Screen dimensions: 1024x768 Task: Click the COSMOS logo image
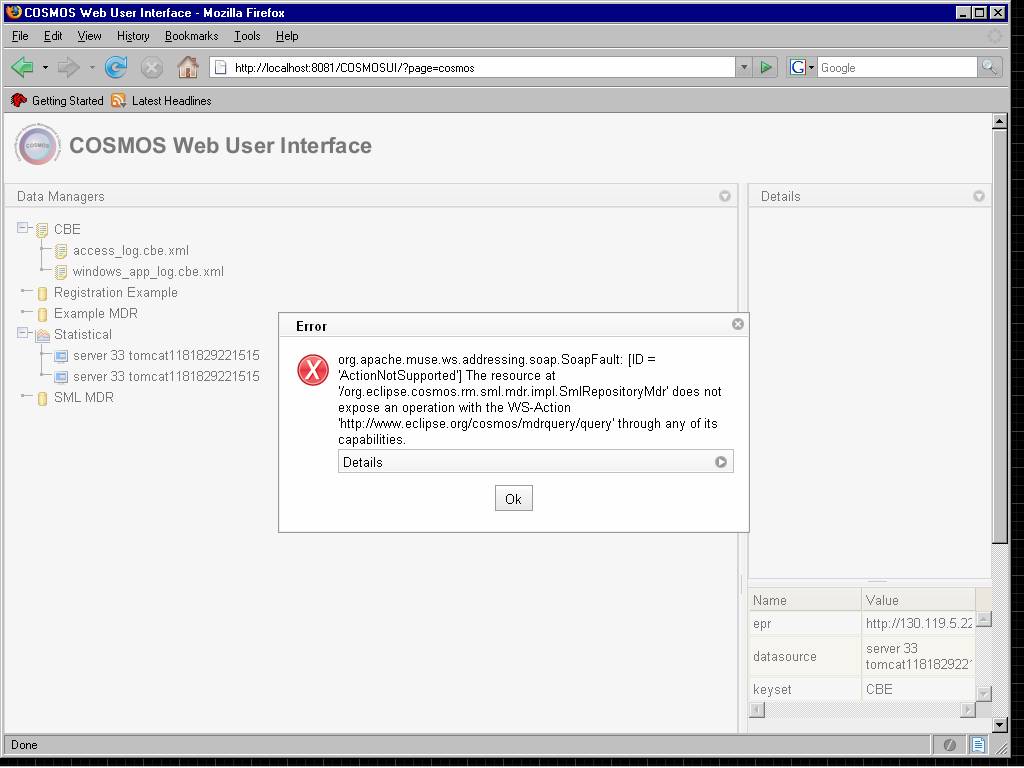coord(37,145)
